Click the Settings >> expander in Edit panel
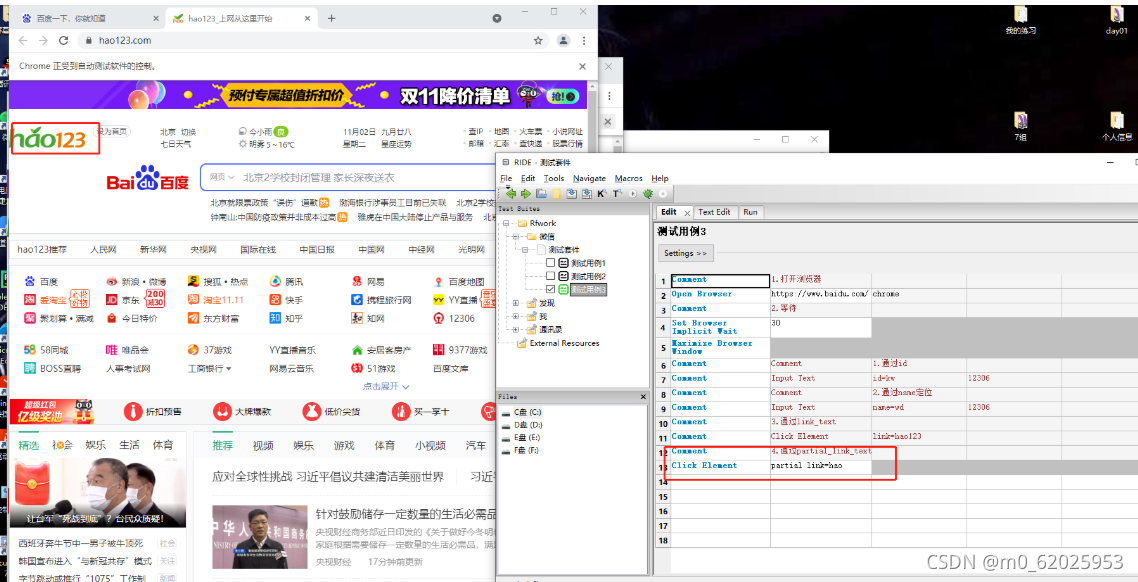 point(685,252)
